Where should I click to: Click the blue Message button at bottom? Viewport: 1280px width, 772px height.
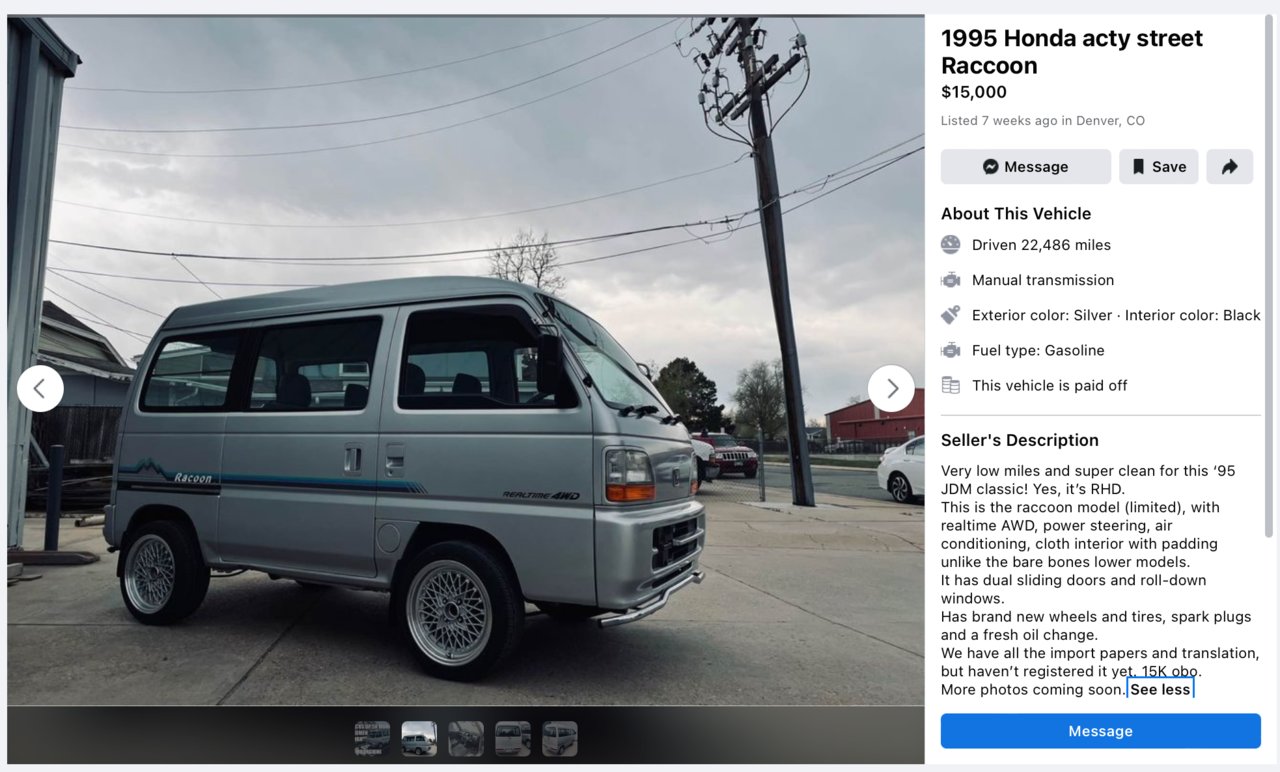click(1100, 731)
